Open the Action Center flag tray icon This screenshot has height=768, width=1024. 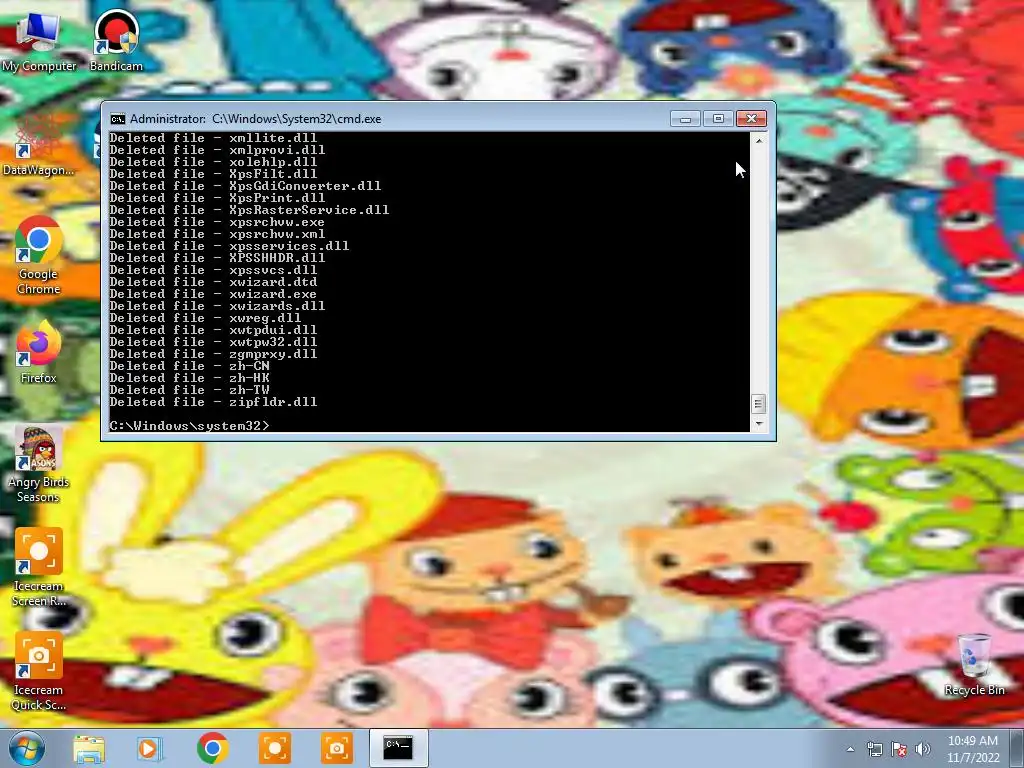click(899, 749)
